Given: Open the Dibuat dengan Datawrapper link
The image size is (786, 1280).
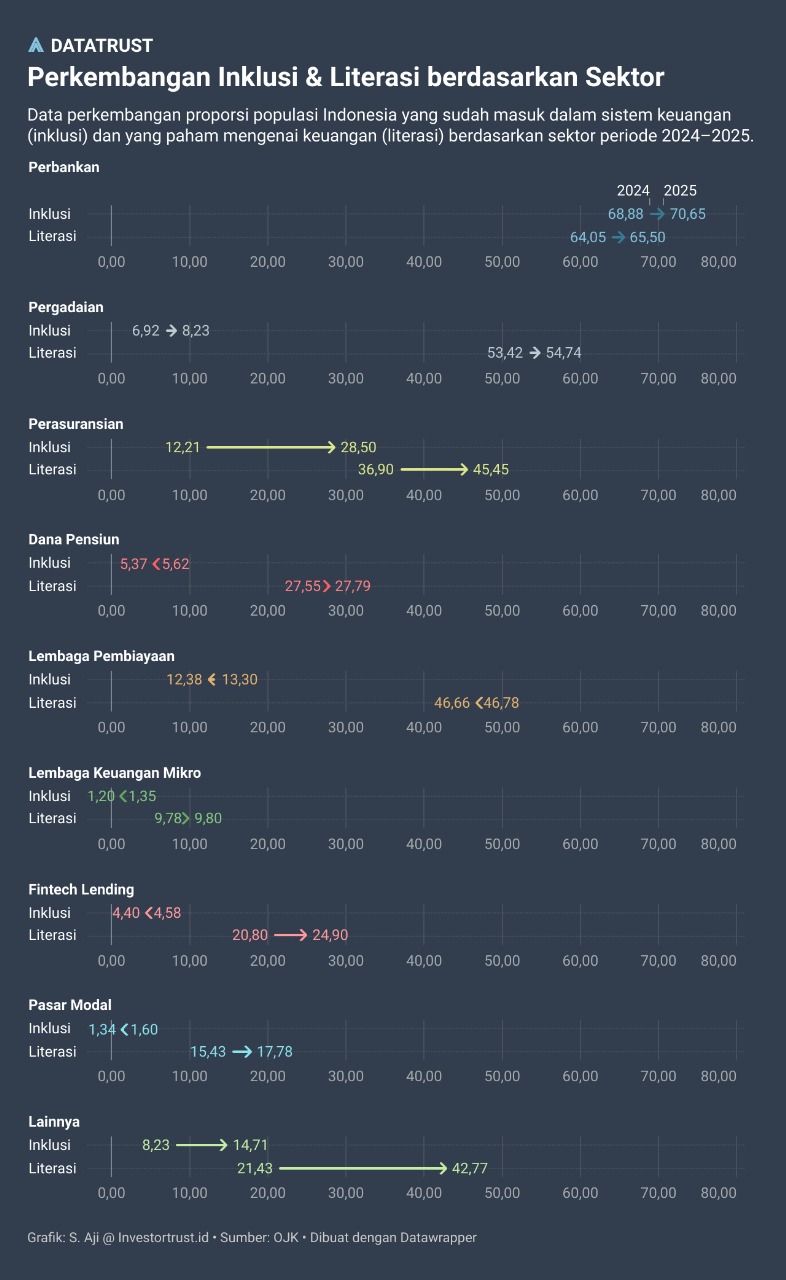Looking at the screenshot, I should pyautogui.click(x=393, y=1238).
